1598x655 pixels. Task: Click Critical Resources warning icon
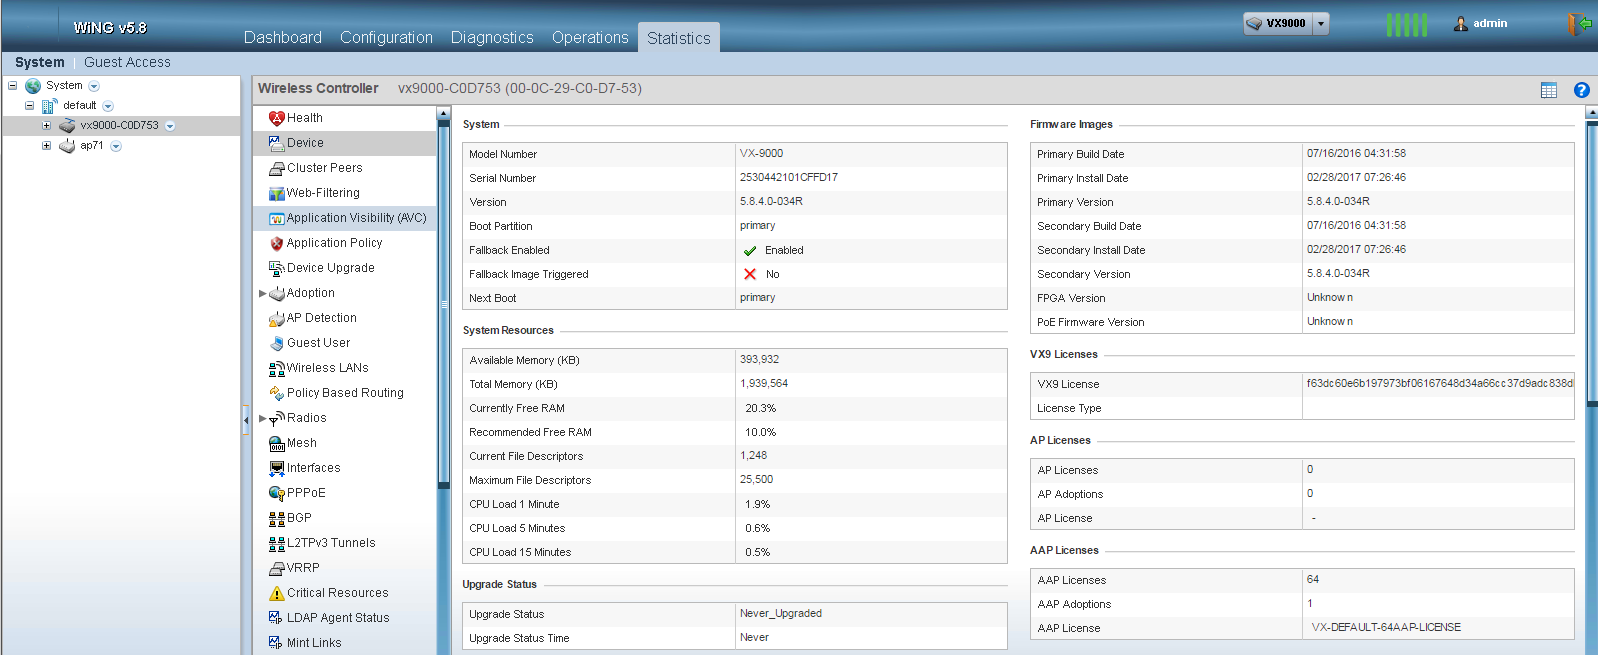coord(277,593)
